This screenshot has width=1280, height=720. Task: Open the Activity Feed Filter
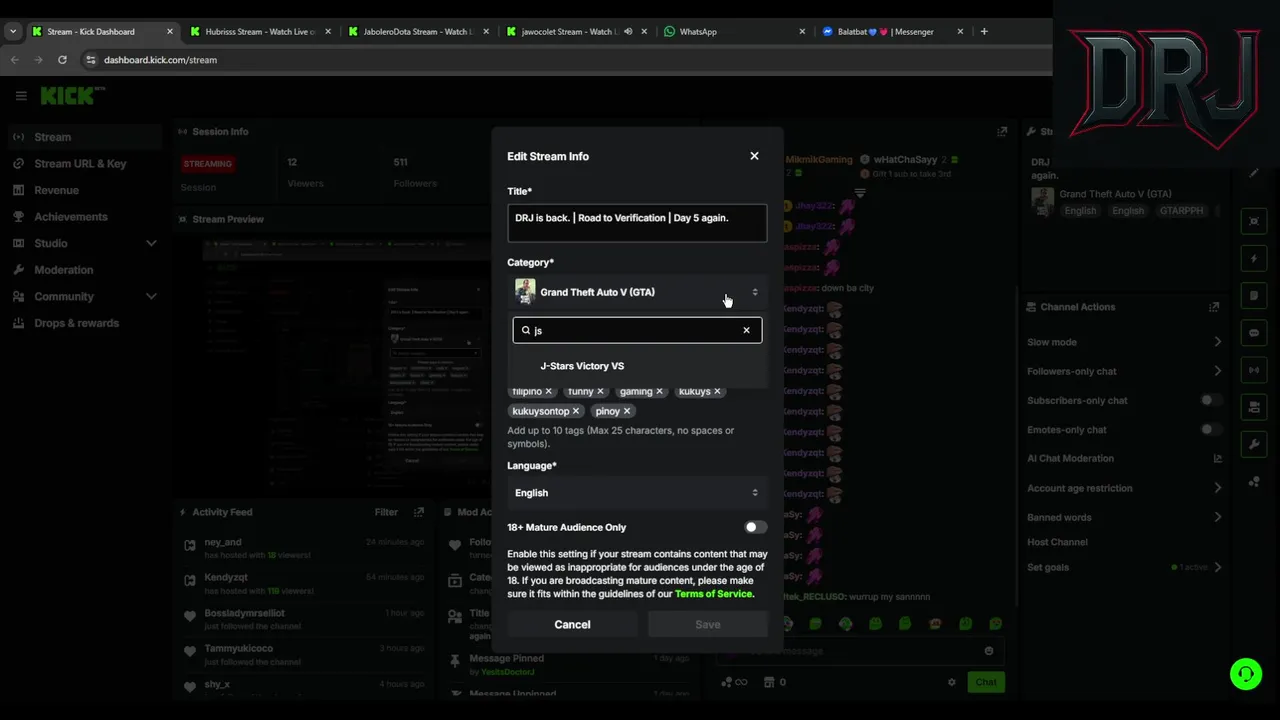[x=386, y=512]
